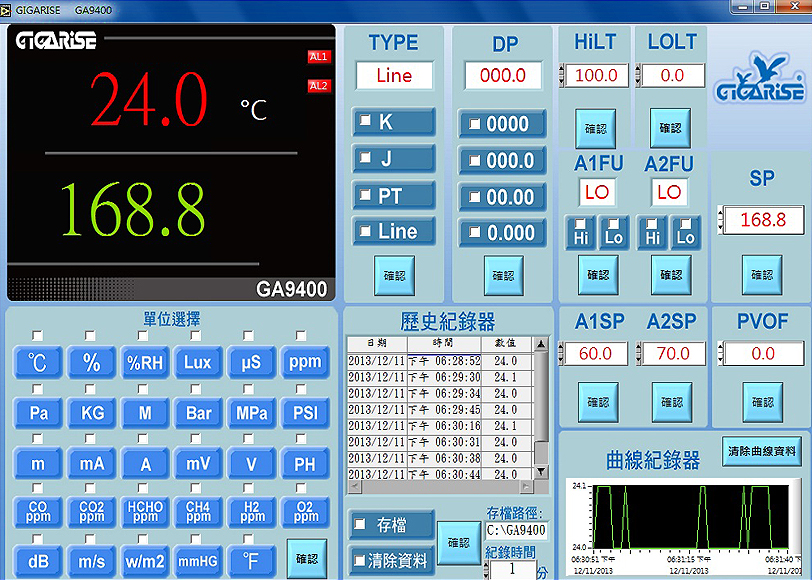812x580 pixels.
Task: Choose the %RH unit button
Action: pos(145,362)
